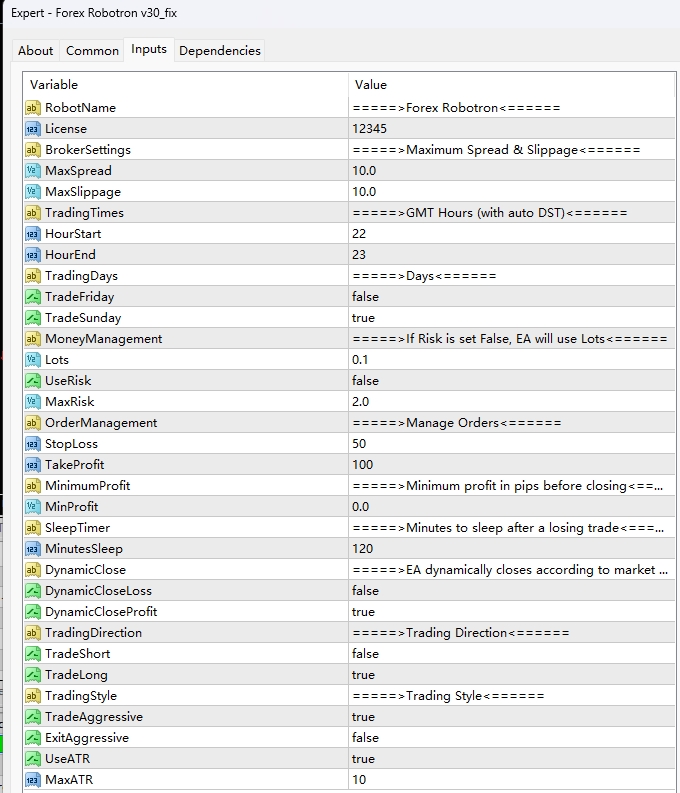
Task: Switch to the Common tab
Action: [x=92, y=51]
